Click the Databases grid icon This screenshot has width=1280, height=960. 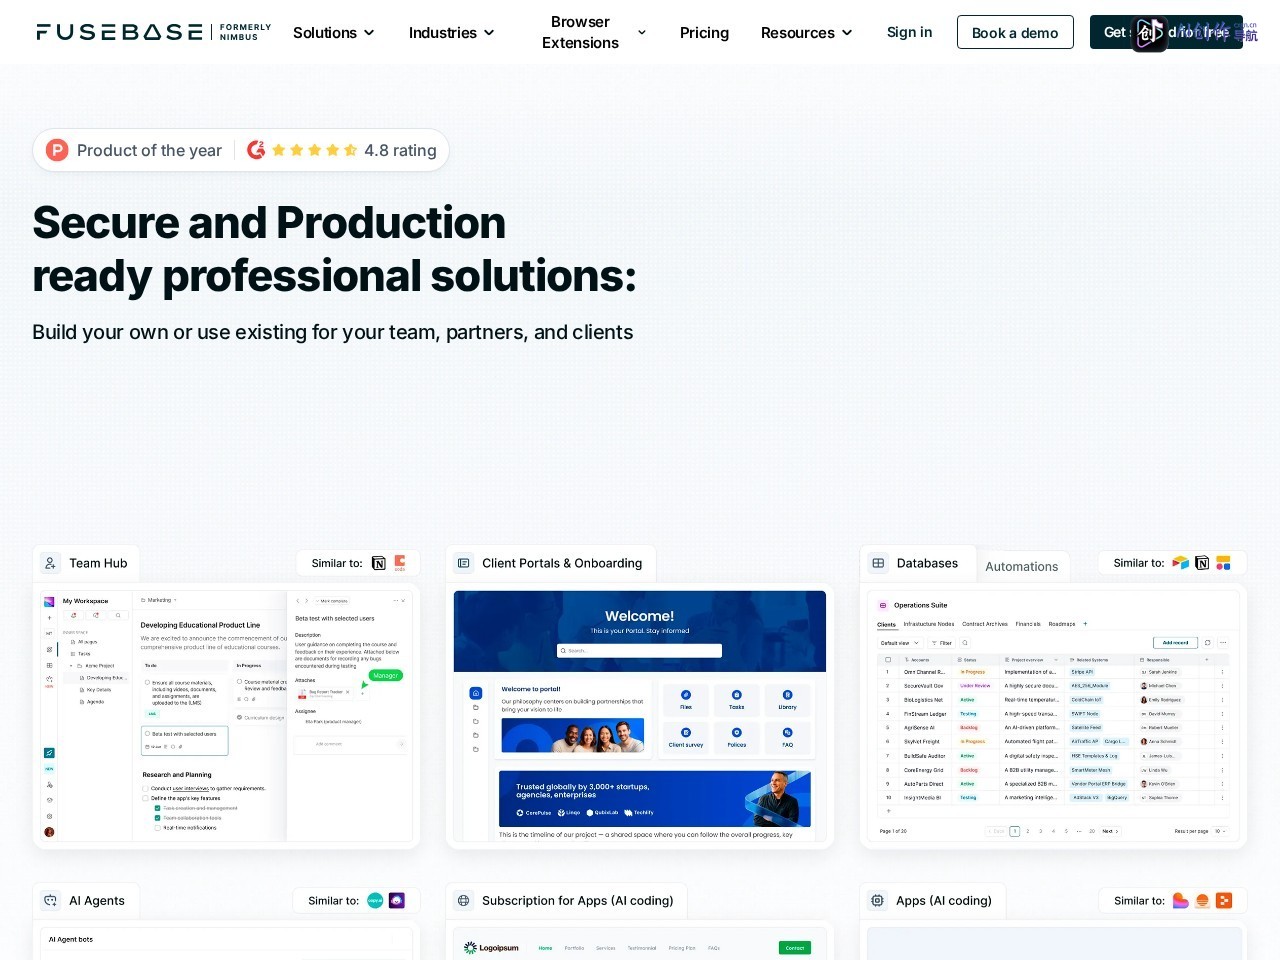click(878, 563)
